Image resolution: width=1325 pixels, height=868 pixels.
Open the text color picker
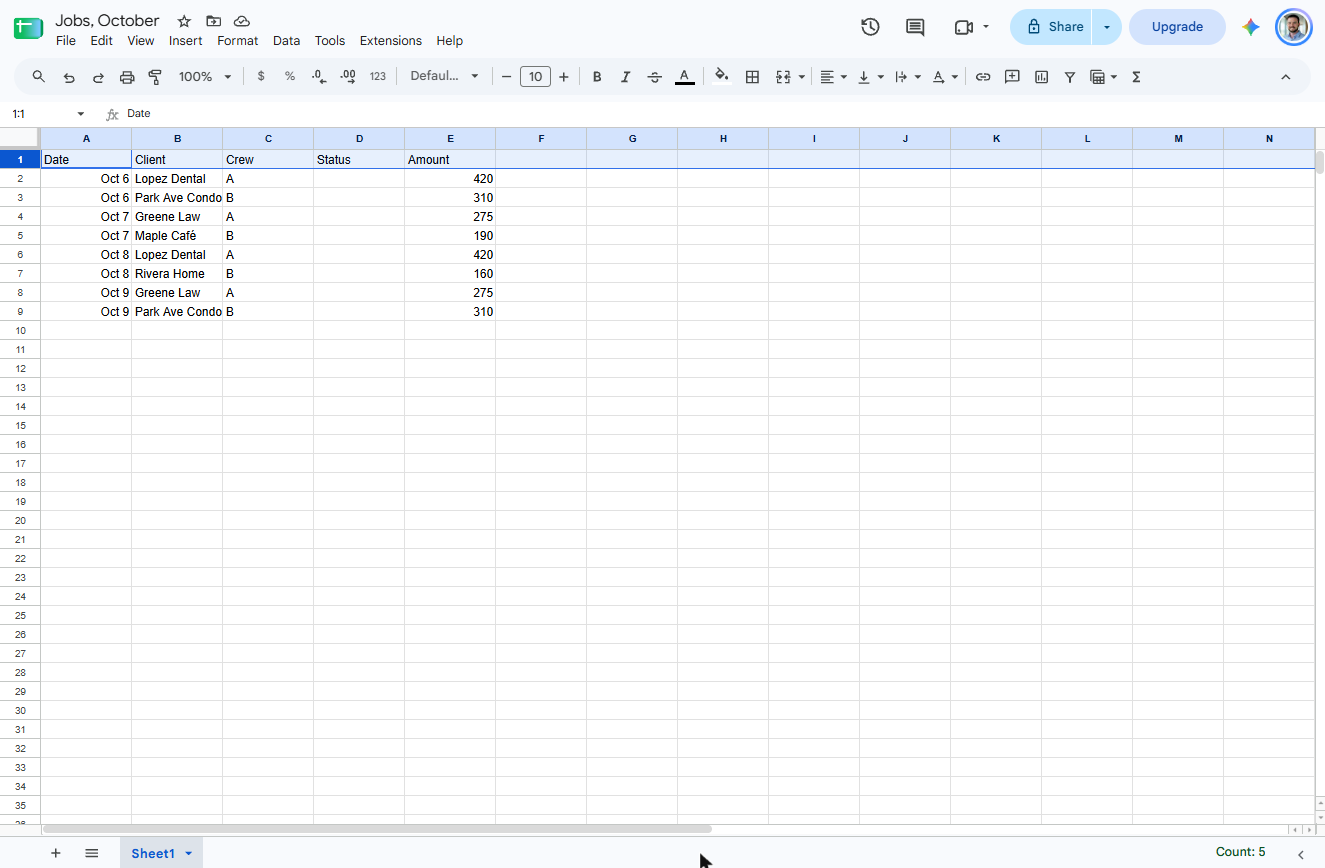pos(684,77)
